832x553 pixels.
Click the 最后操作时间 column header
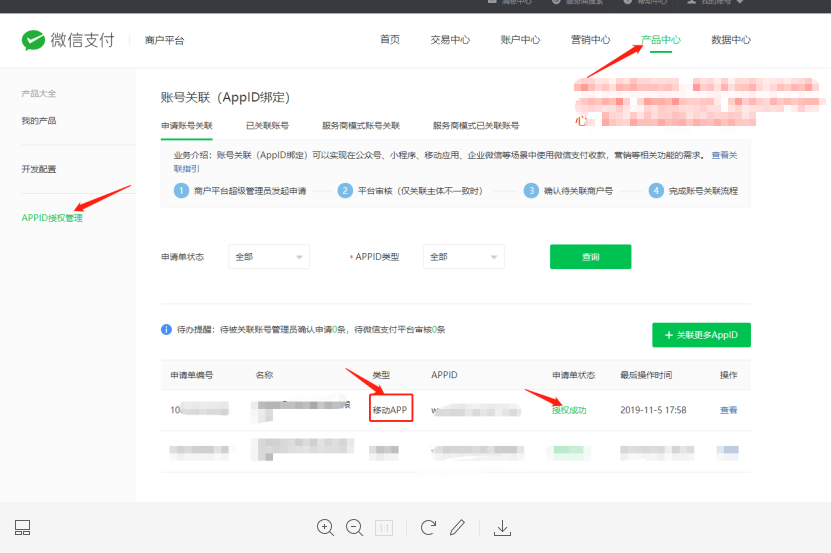[646, 375]
